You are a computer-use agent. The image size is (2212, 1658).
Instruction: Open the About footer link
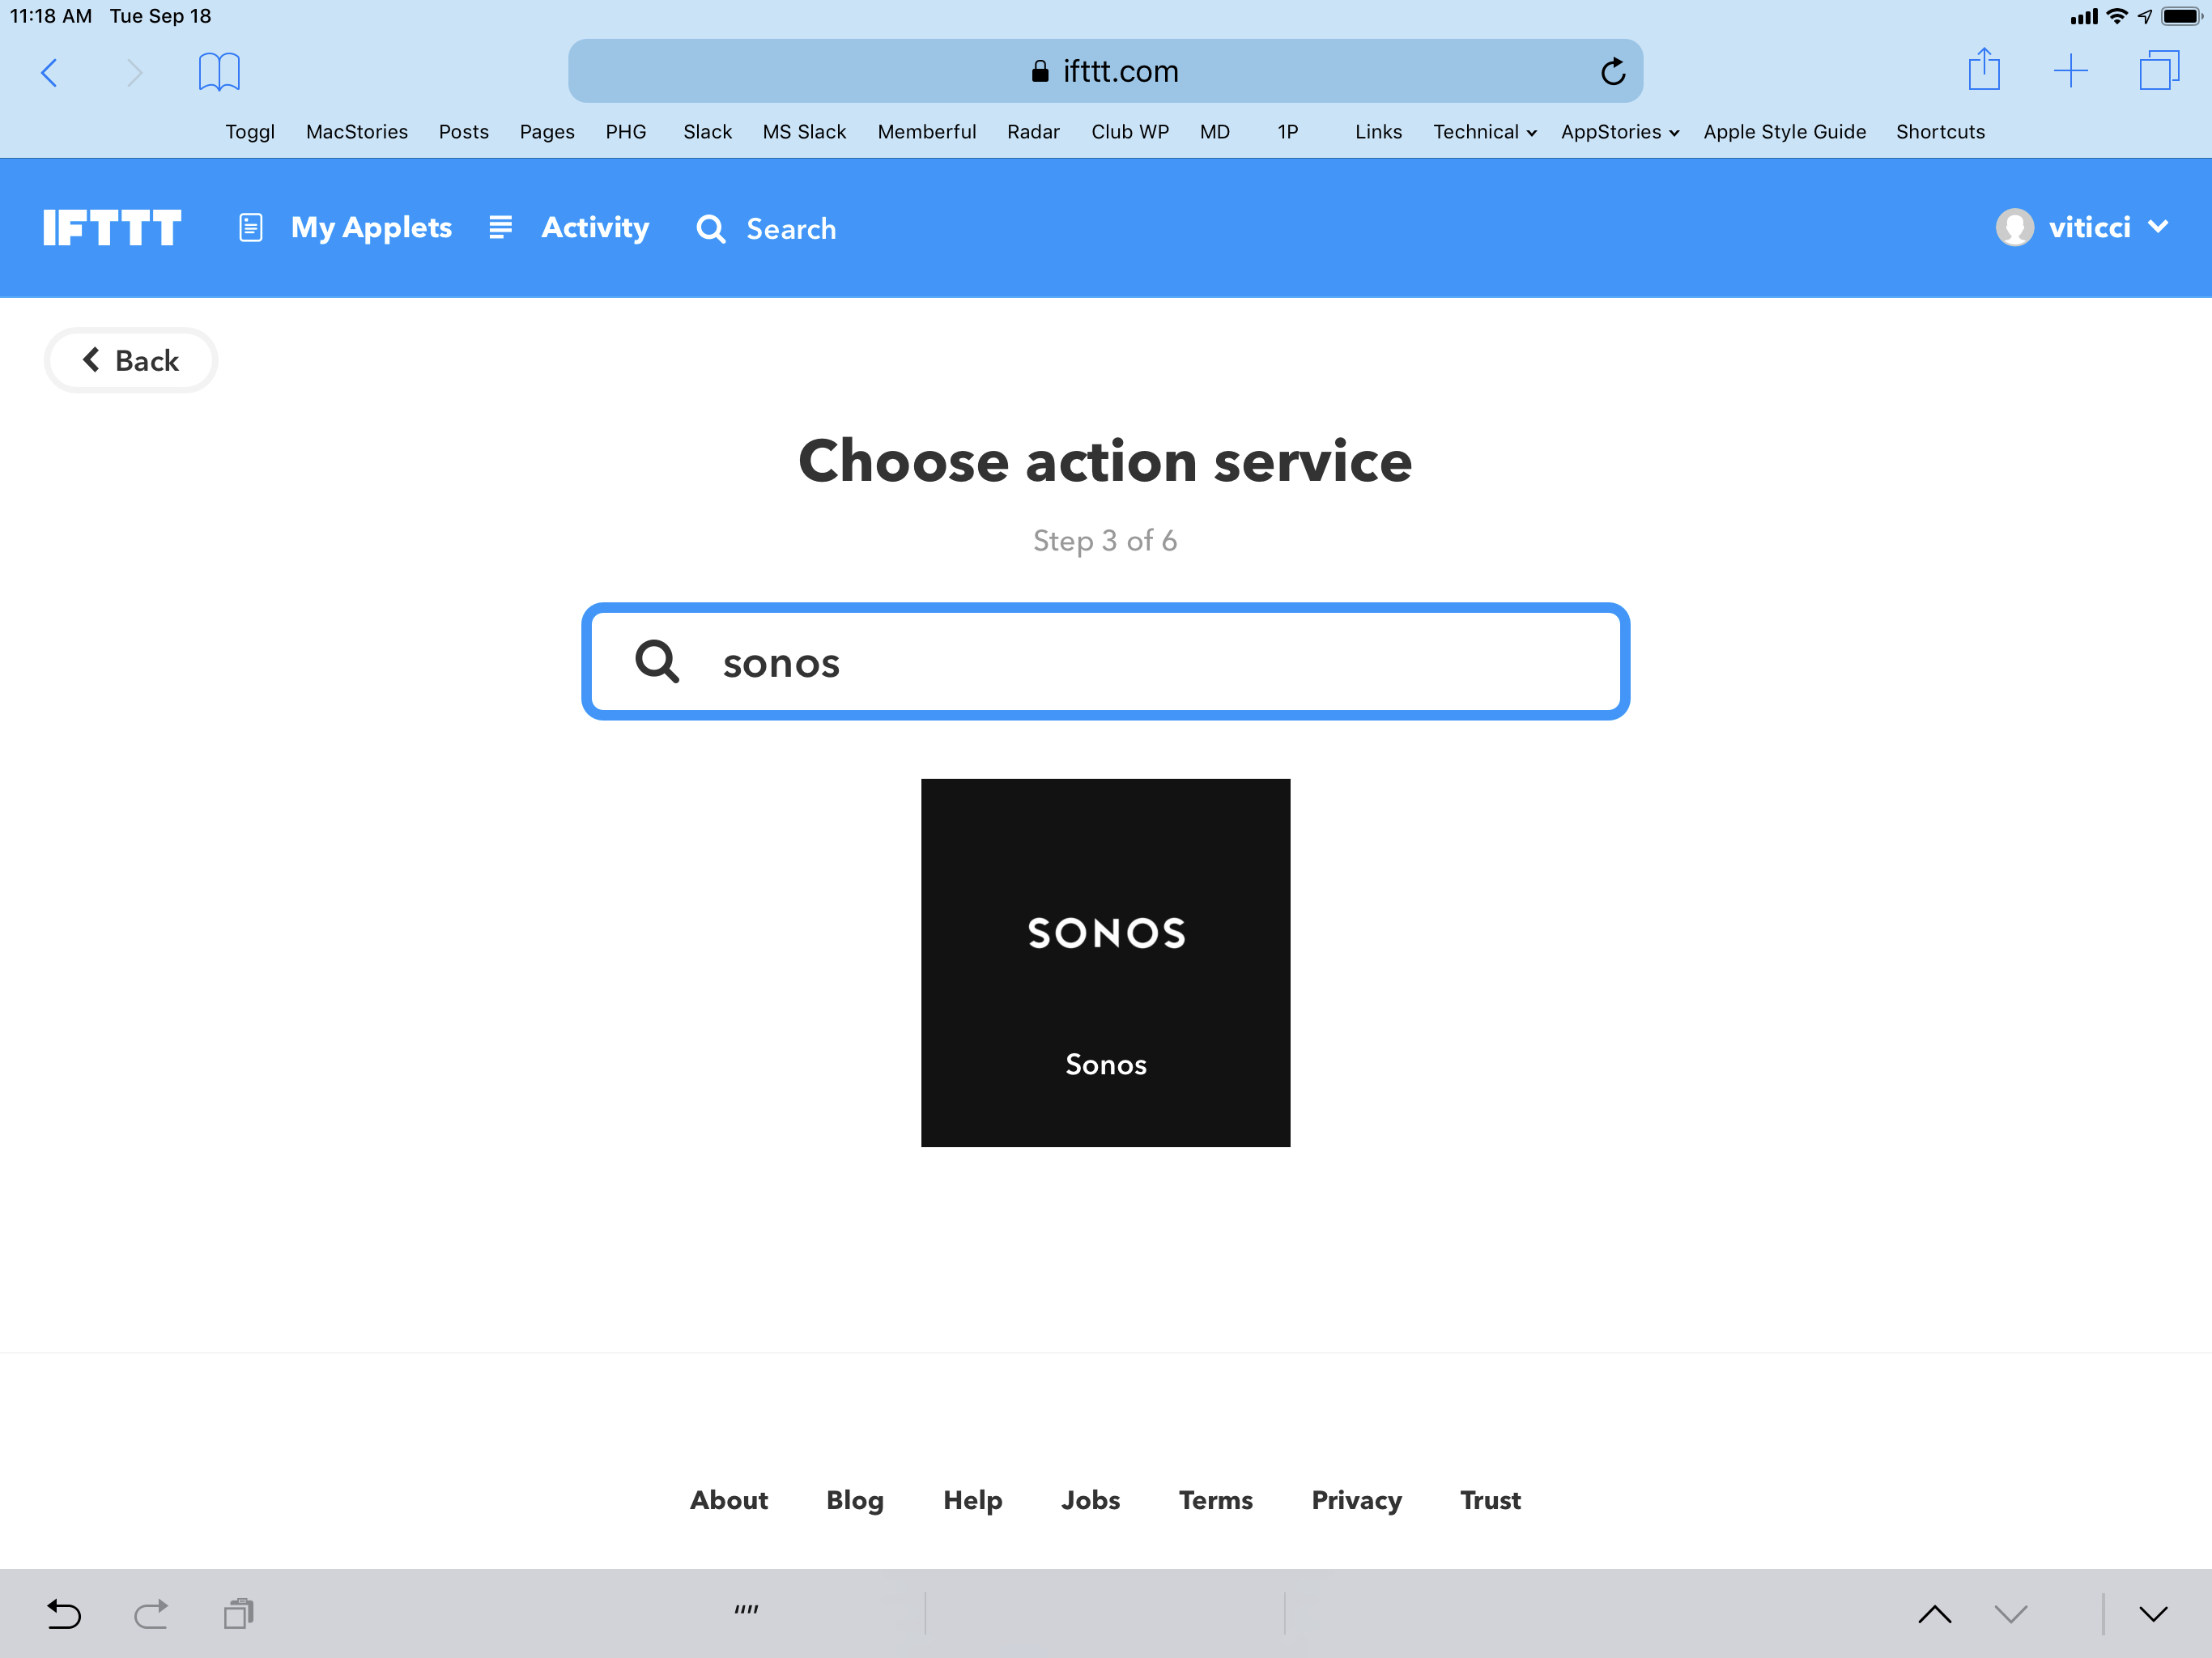pos(729,1500)
